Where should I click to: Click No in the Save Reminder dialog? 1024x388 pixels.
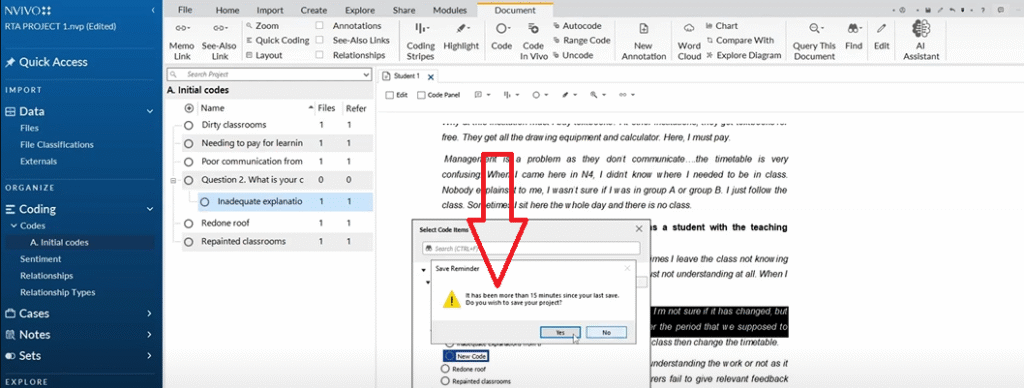coord(606,332)
